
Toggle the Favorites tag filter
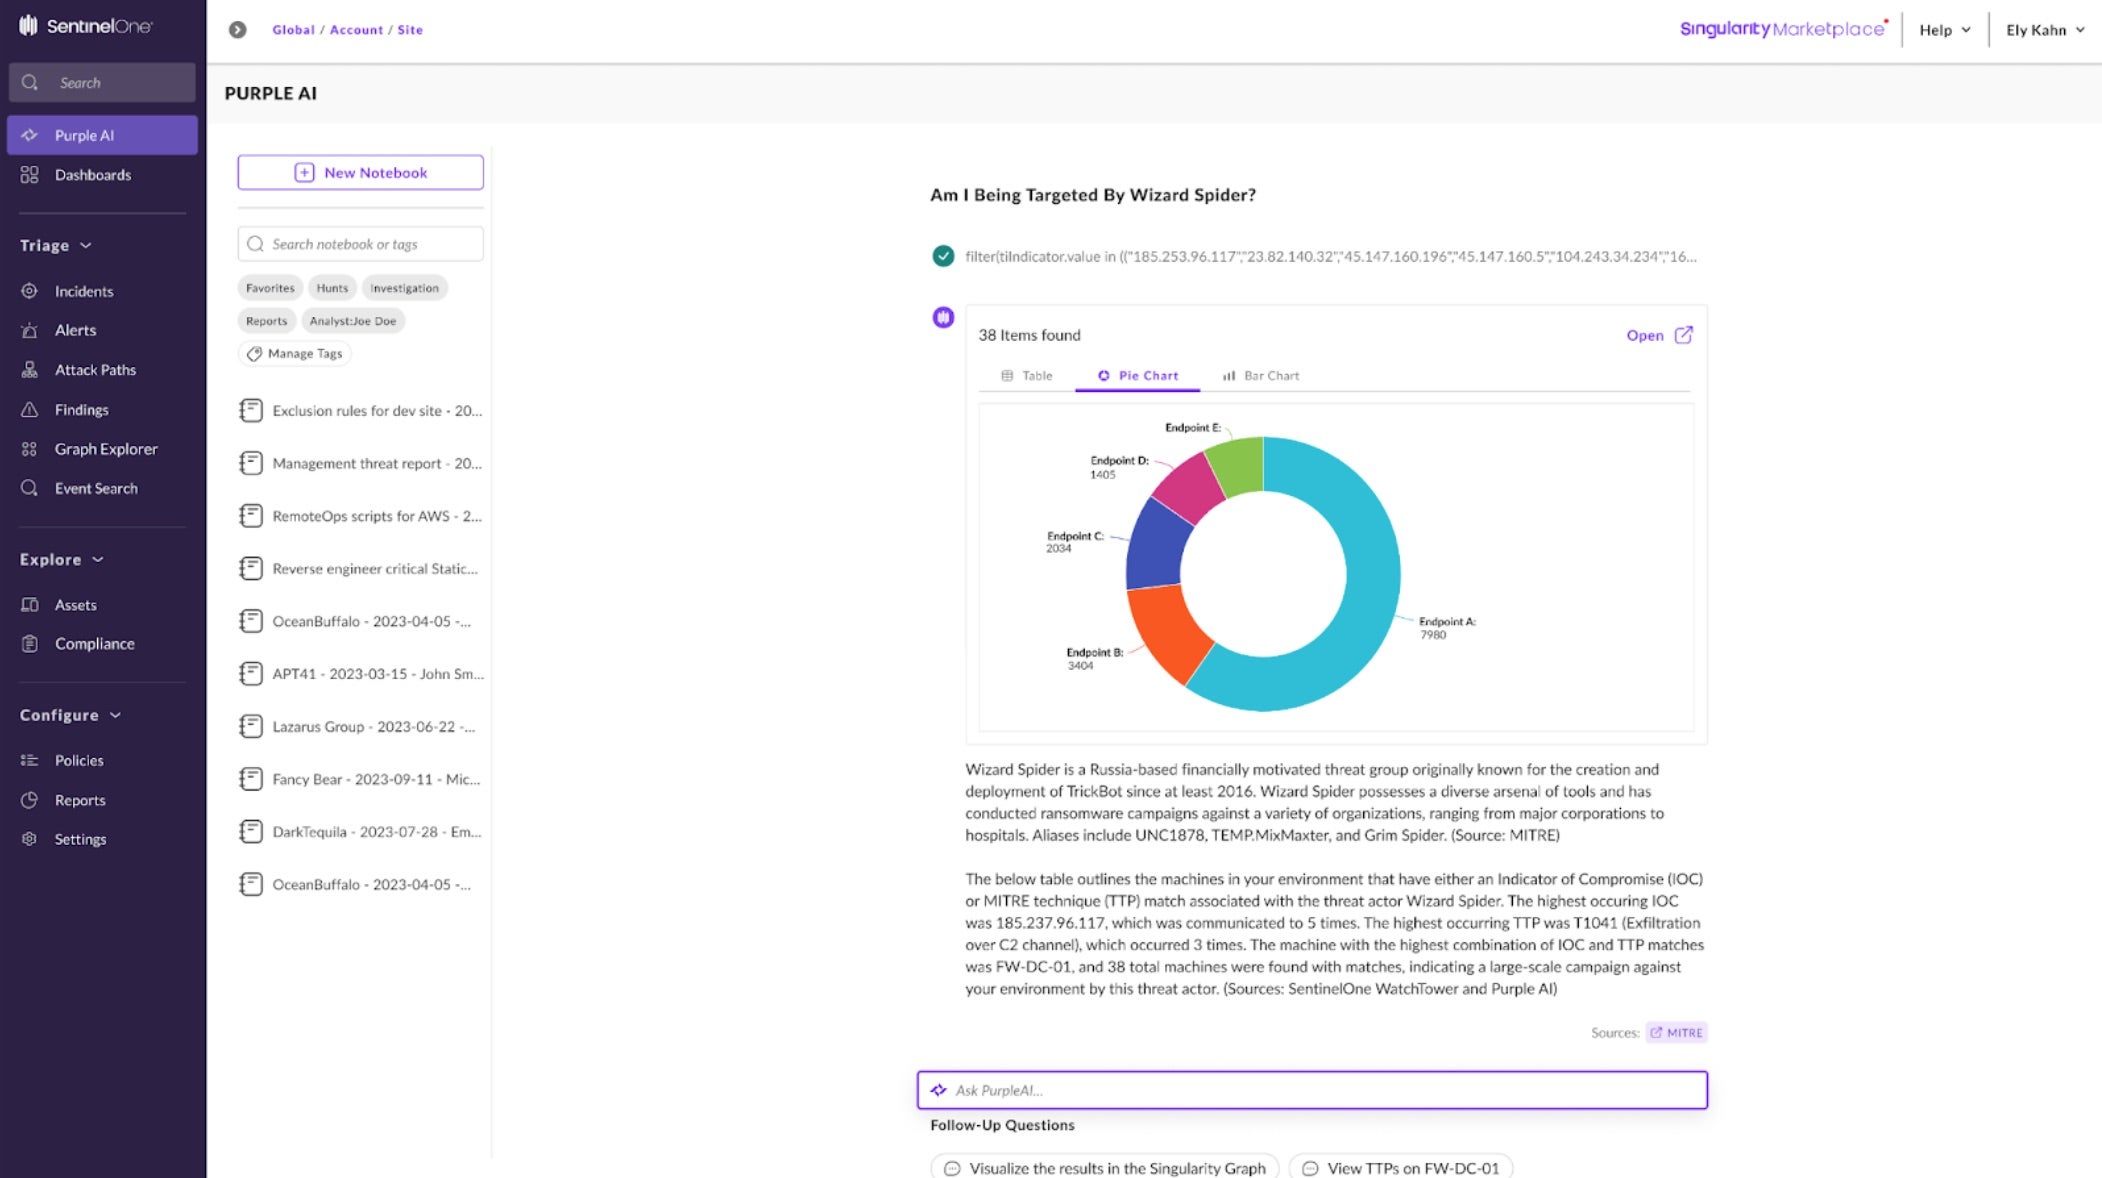(270, 288)
